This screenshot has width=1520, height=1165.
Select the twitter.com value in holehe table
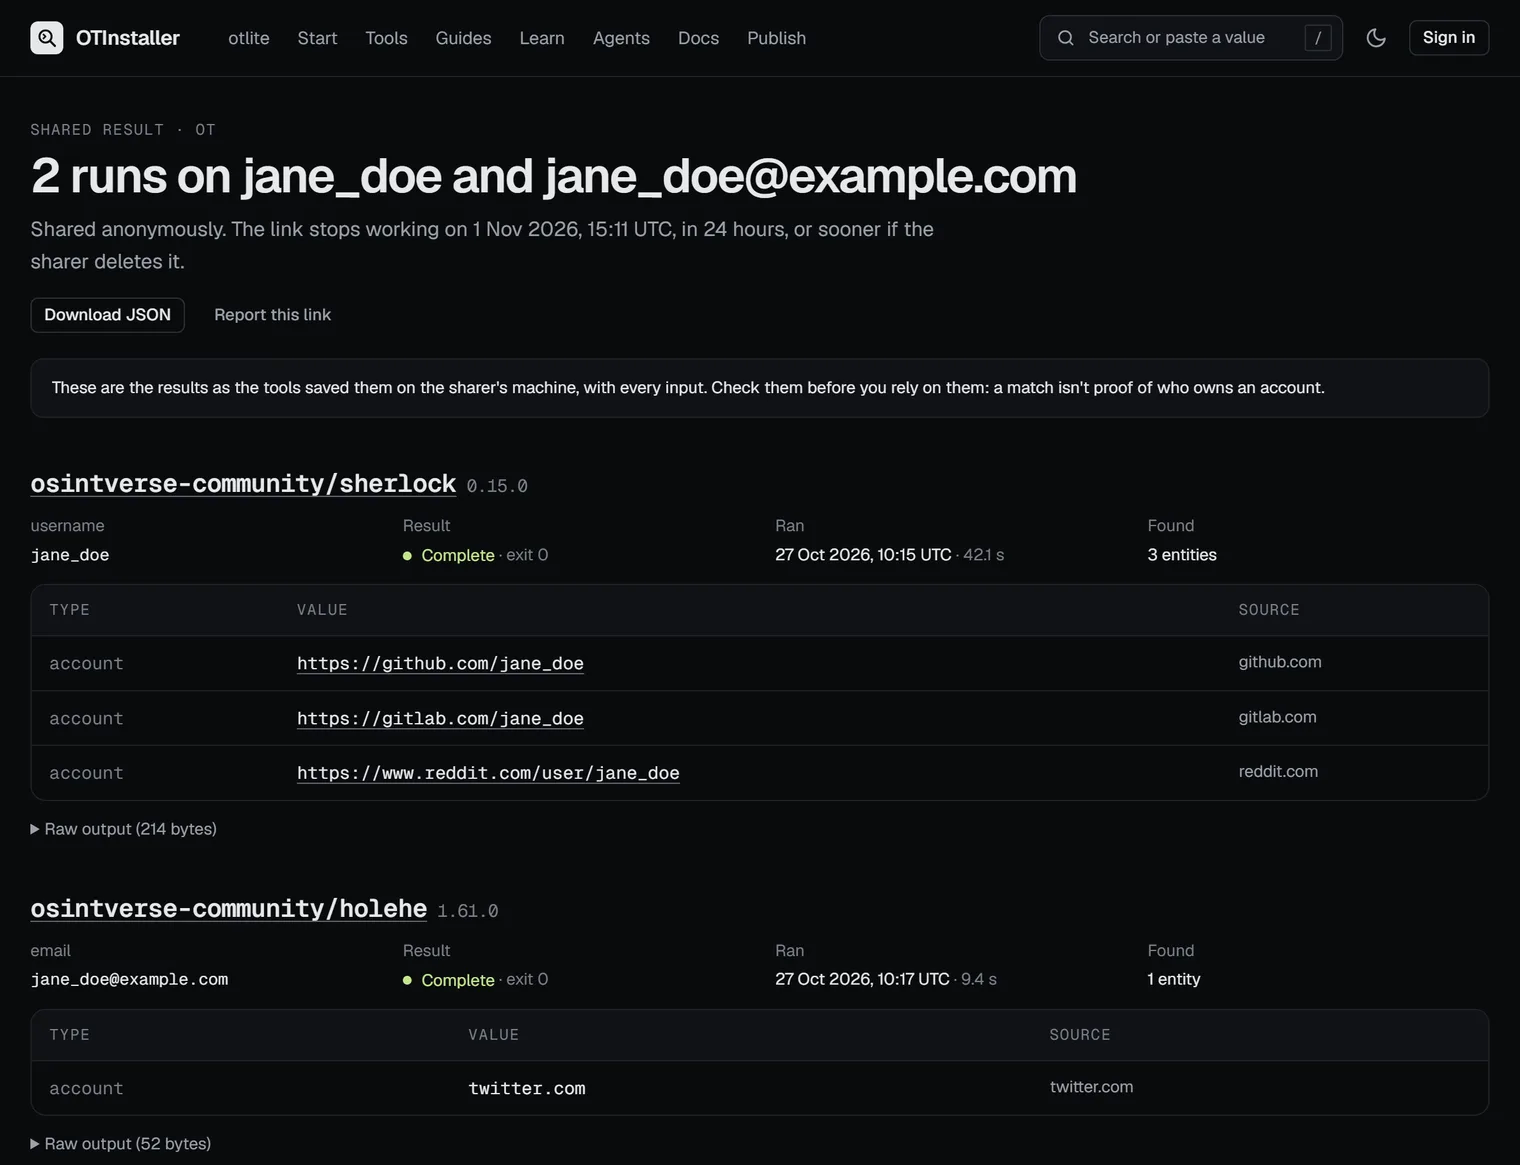(x=527, y=1088)
